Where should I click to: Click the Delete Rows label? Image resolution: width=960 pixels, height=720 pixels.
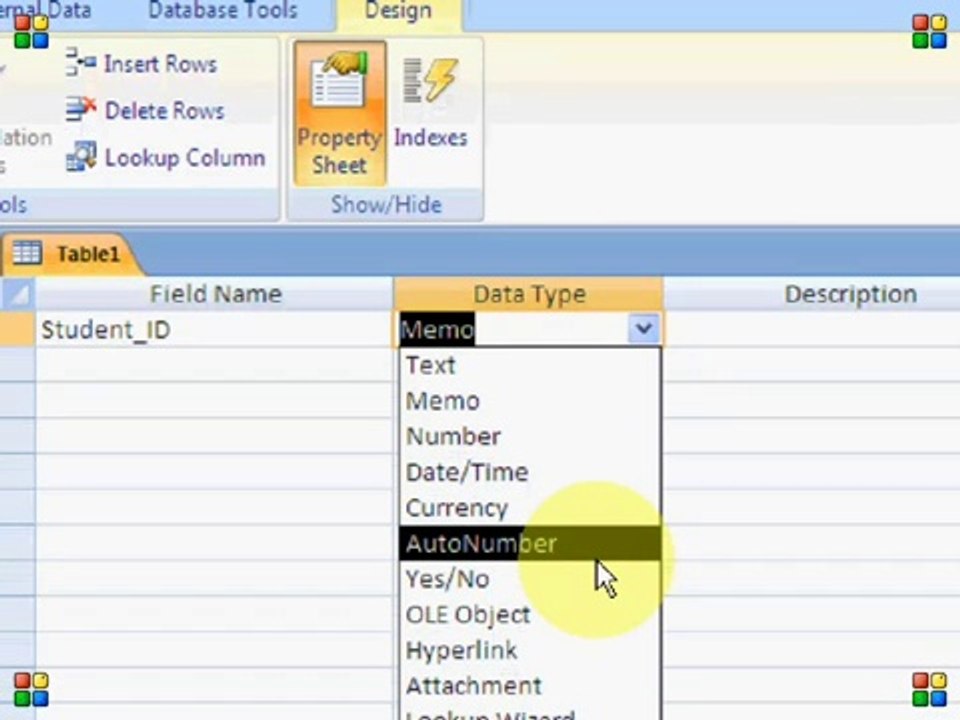tap(165, 111)
